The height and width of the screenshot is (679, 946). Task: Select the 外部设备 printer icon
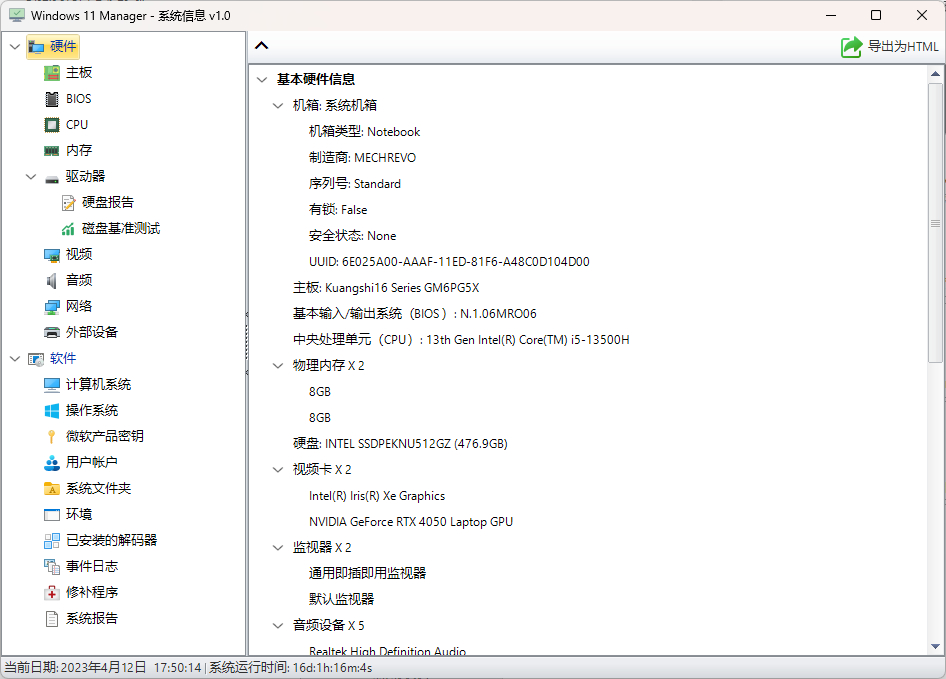pos(52,333)
